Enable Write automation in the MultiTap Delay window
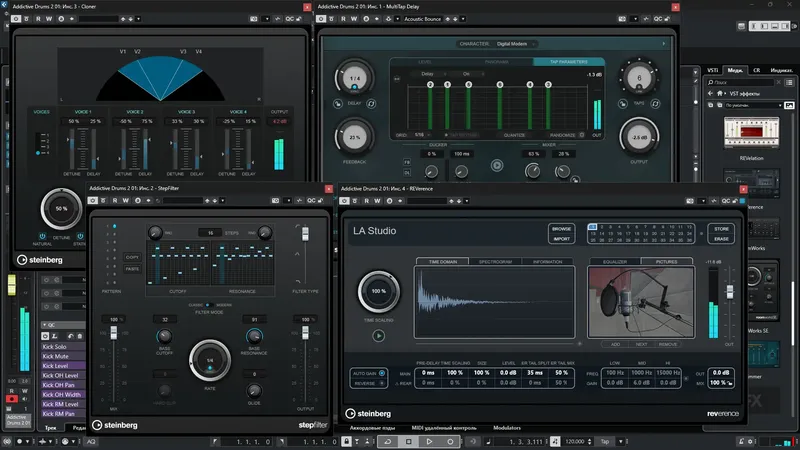Screen dimensions: 800x450 point(354,19)
